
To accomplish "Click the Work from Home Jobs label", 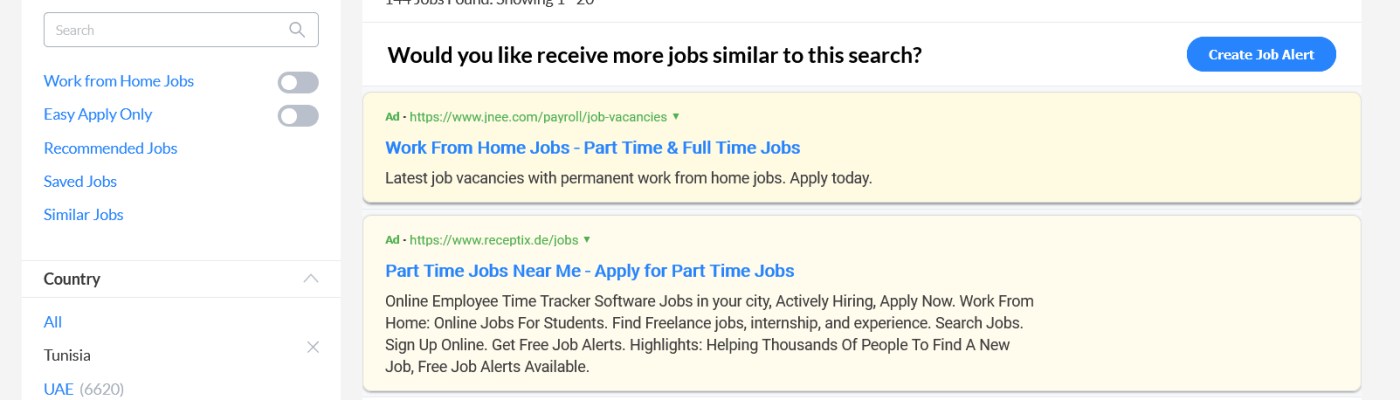I will [x=118, y=81].
